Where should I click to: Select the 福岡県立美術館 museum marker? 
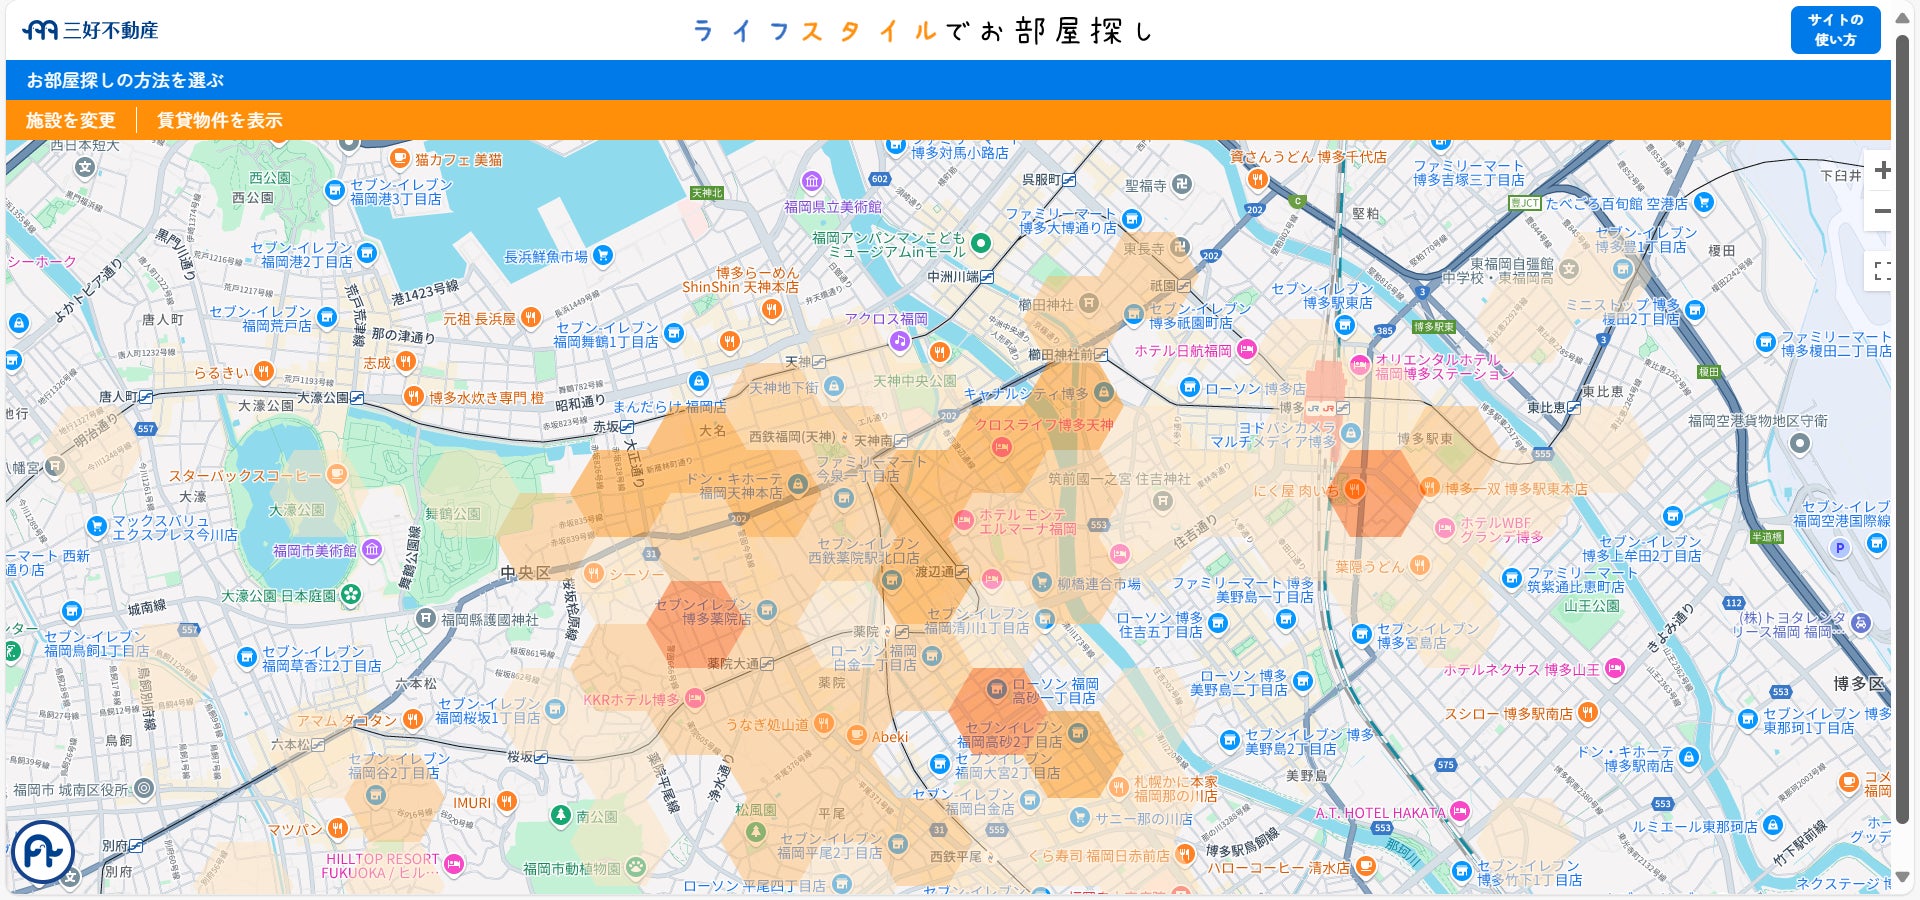pos(812,182)
